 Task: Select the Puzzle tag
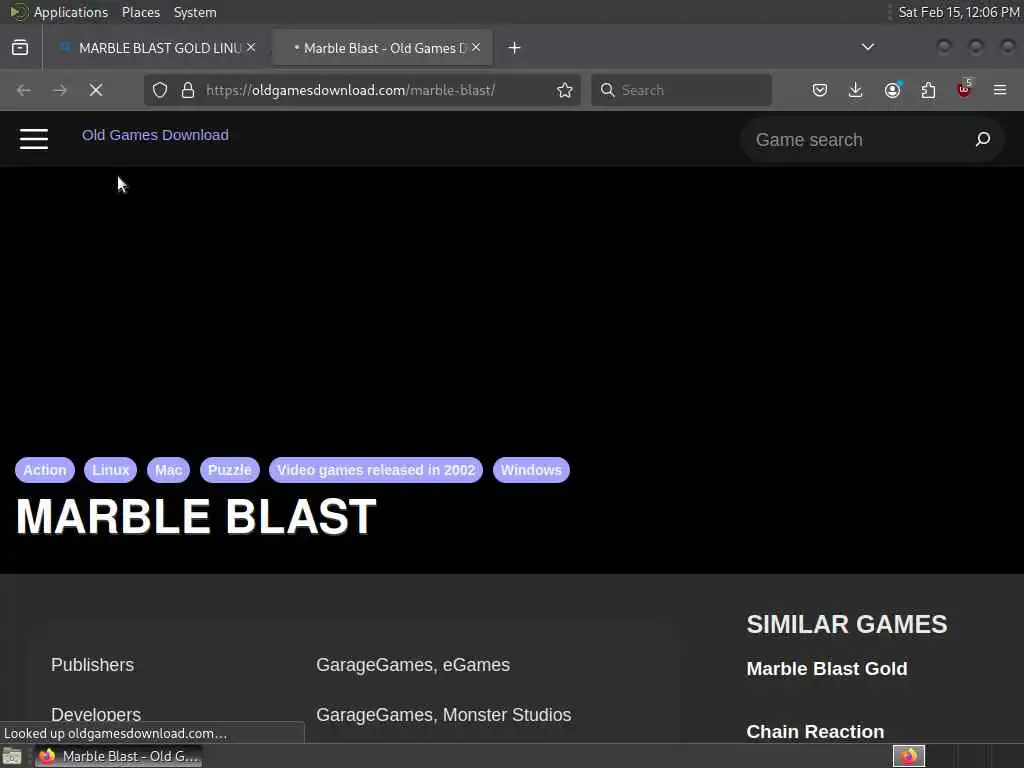tap(230, 470)
